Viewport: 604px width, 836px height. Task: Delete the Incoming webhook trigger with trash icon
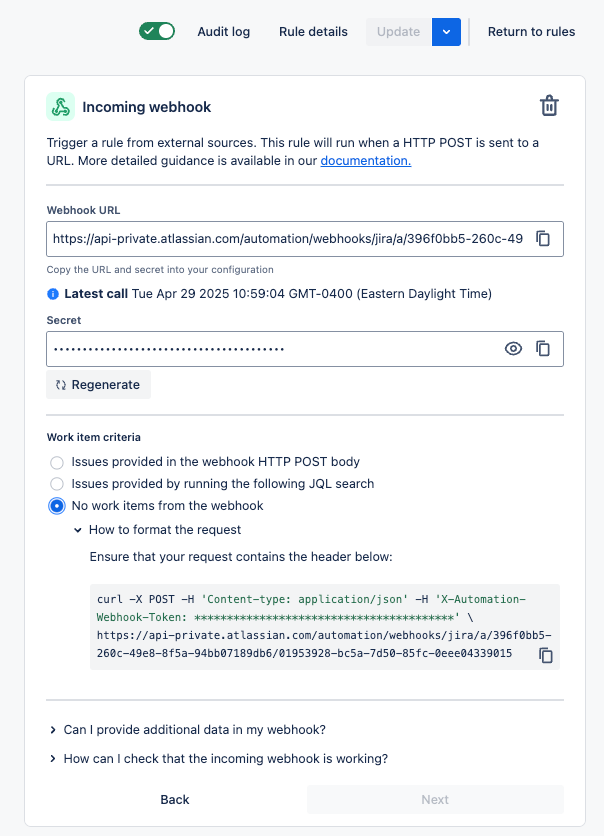pos(549,106)
